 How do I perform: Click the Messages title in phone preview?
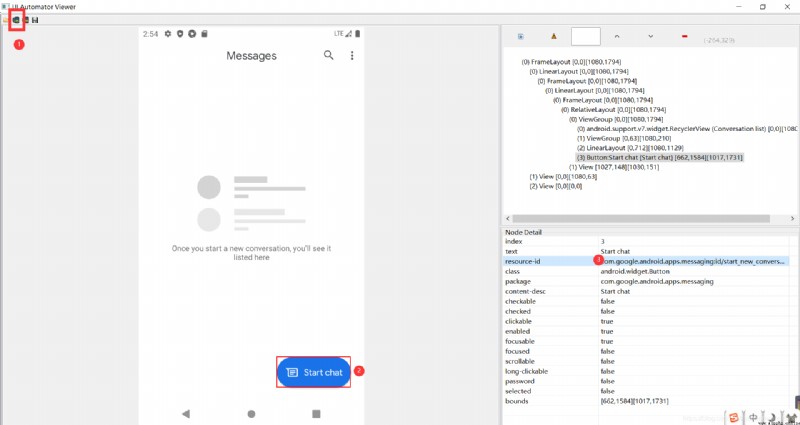[252, 56]
